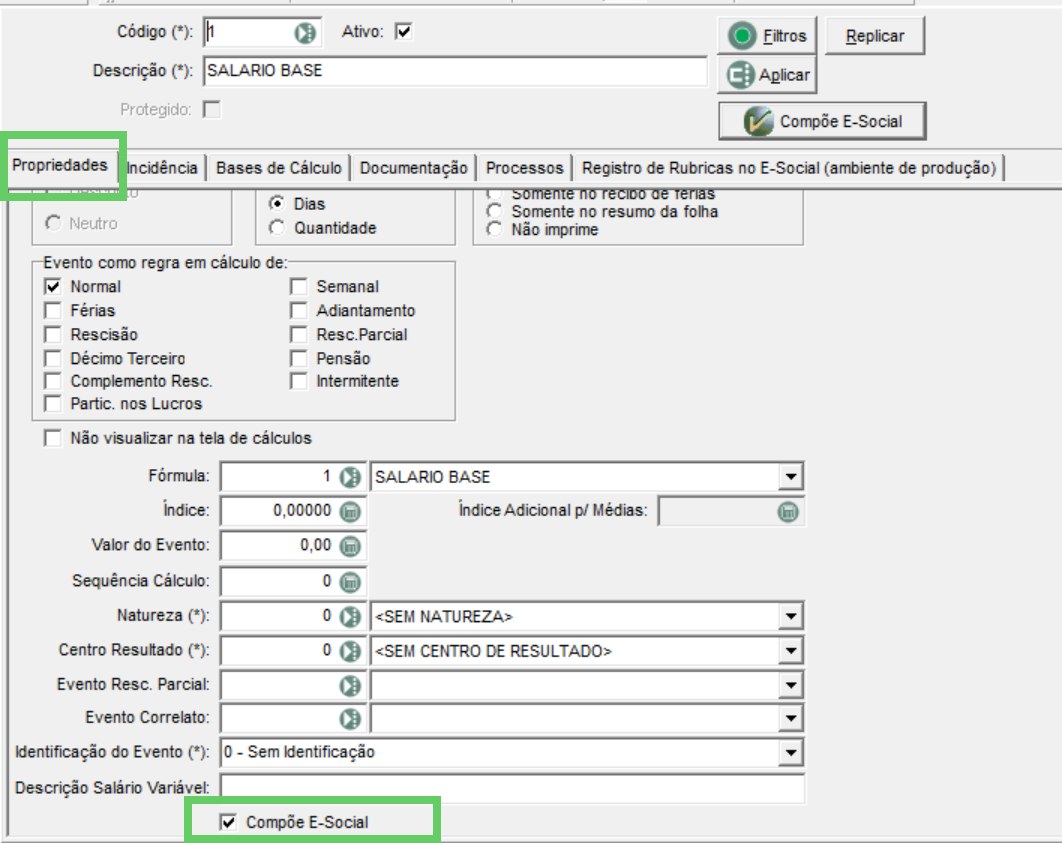
Task: Click the Compõe E-Social button
Action: (x=822, y=122)
